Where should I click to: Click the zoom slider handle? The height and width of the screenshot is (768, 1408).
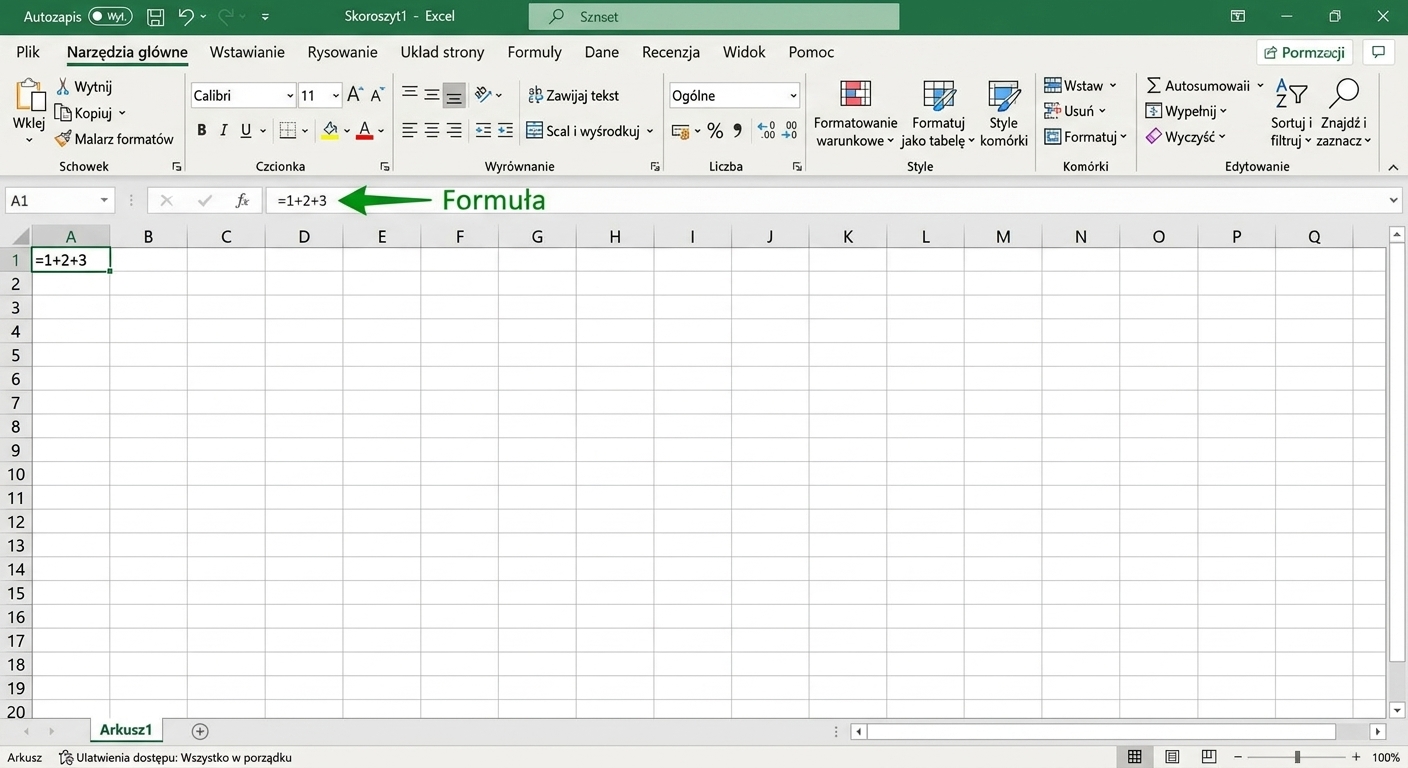(1297, 757)
